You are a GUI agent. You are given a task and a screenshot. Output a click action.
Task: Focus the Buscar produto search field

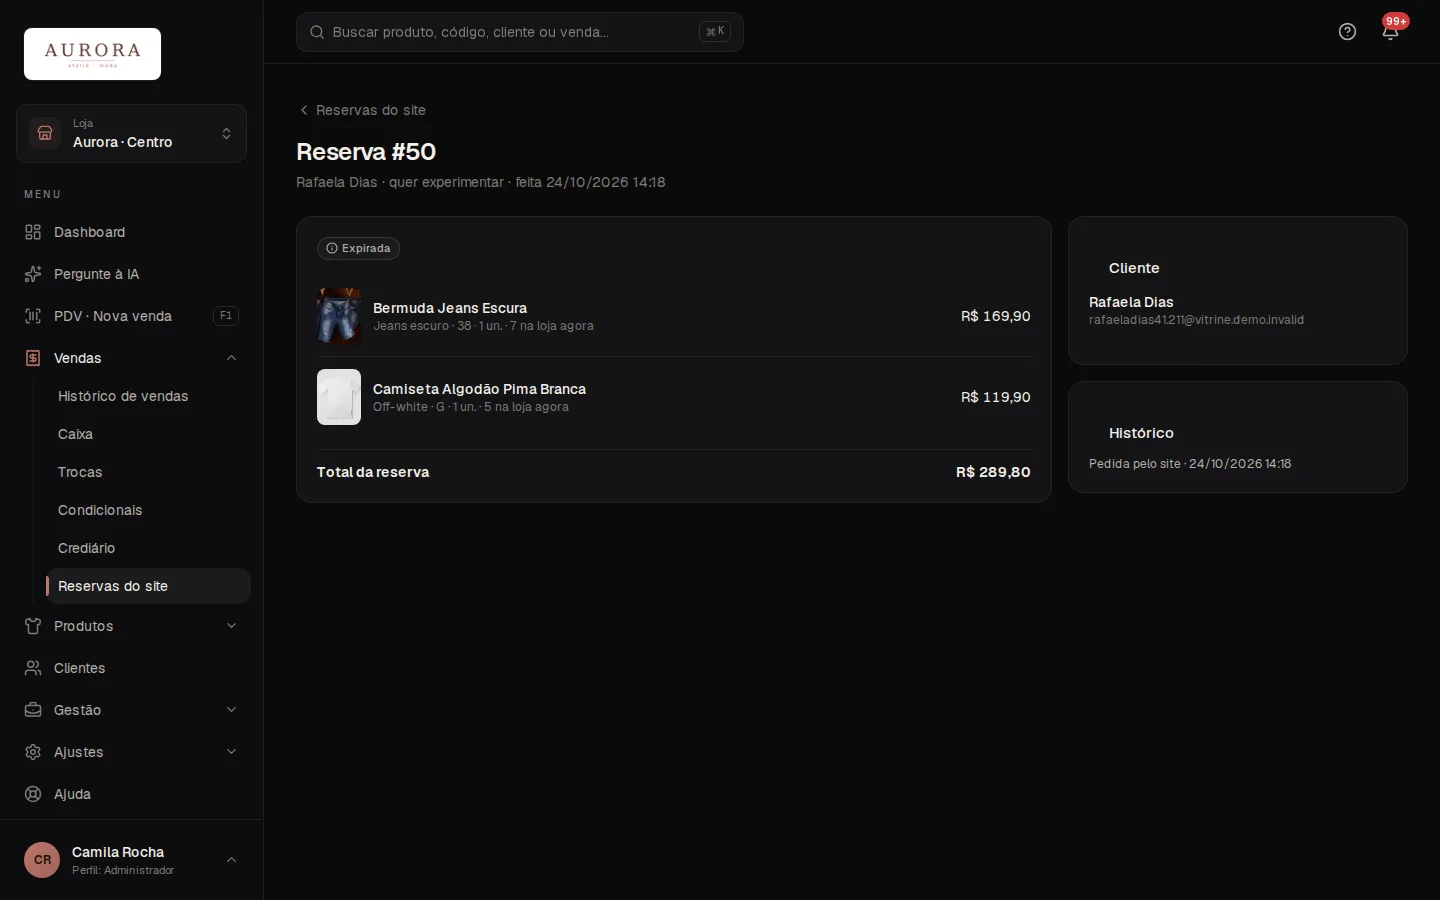click(x=519, y=32)
